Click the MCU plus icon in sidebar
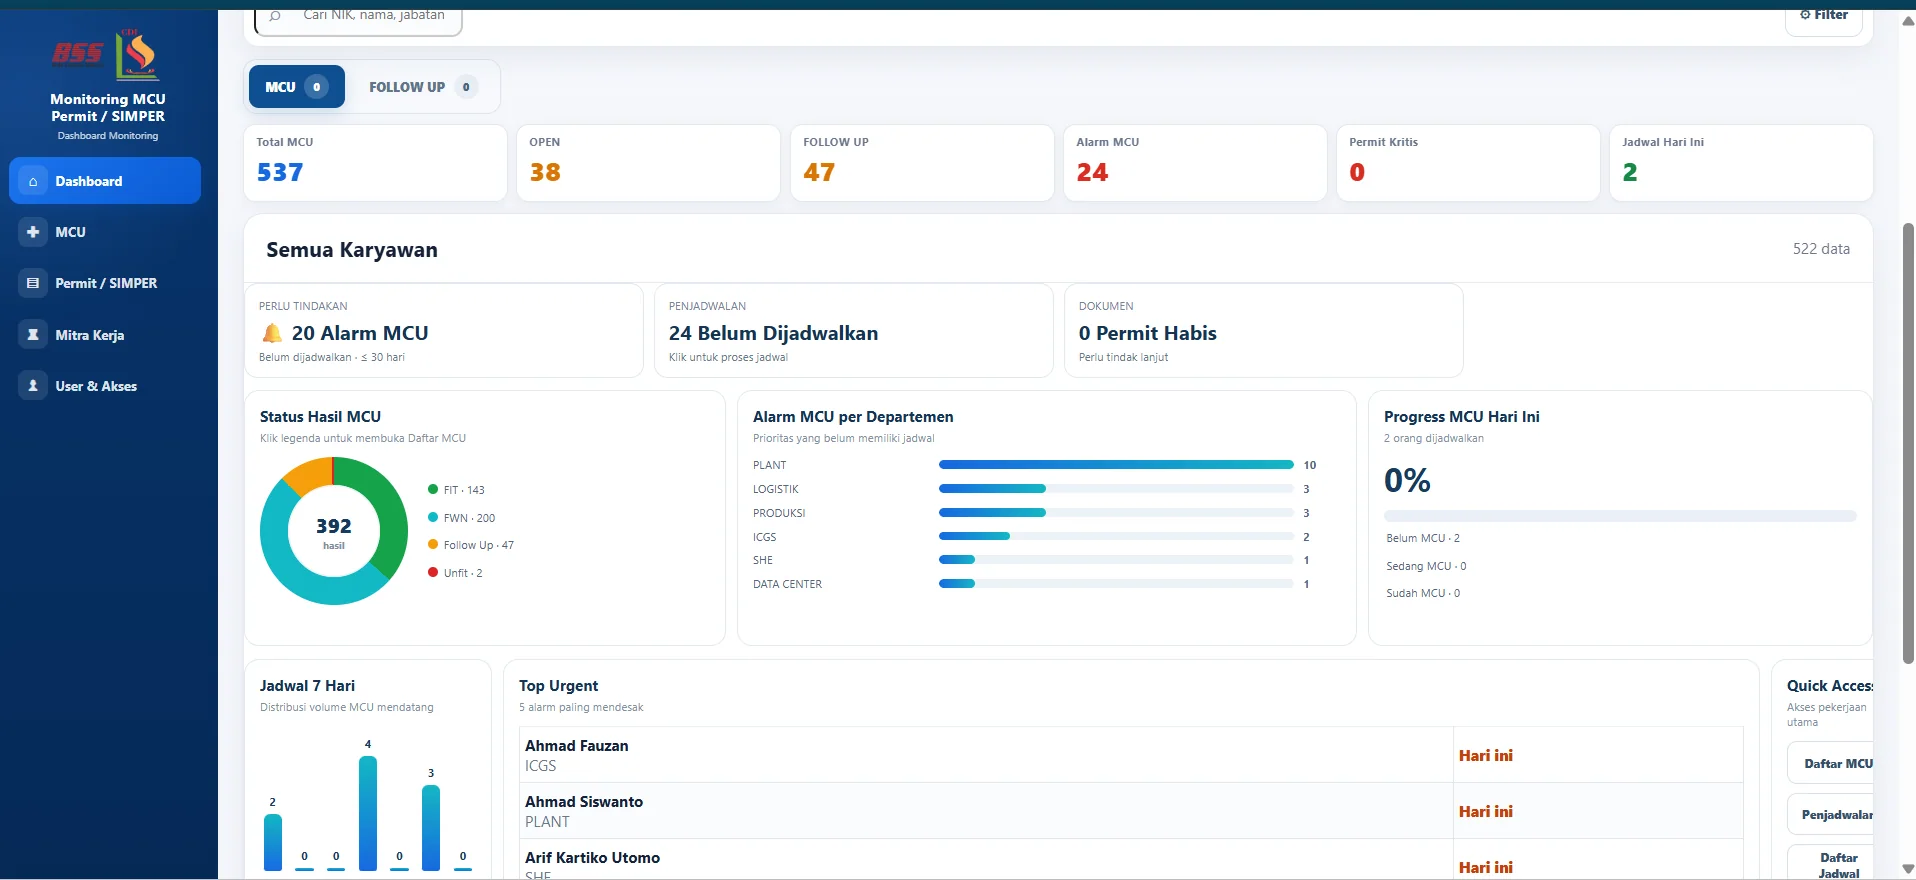Image resolution: width=1916 pixels, height=880 pixels. 33,232
